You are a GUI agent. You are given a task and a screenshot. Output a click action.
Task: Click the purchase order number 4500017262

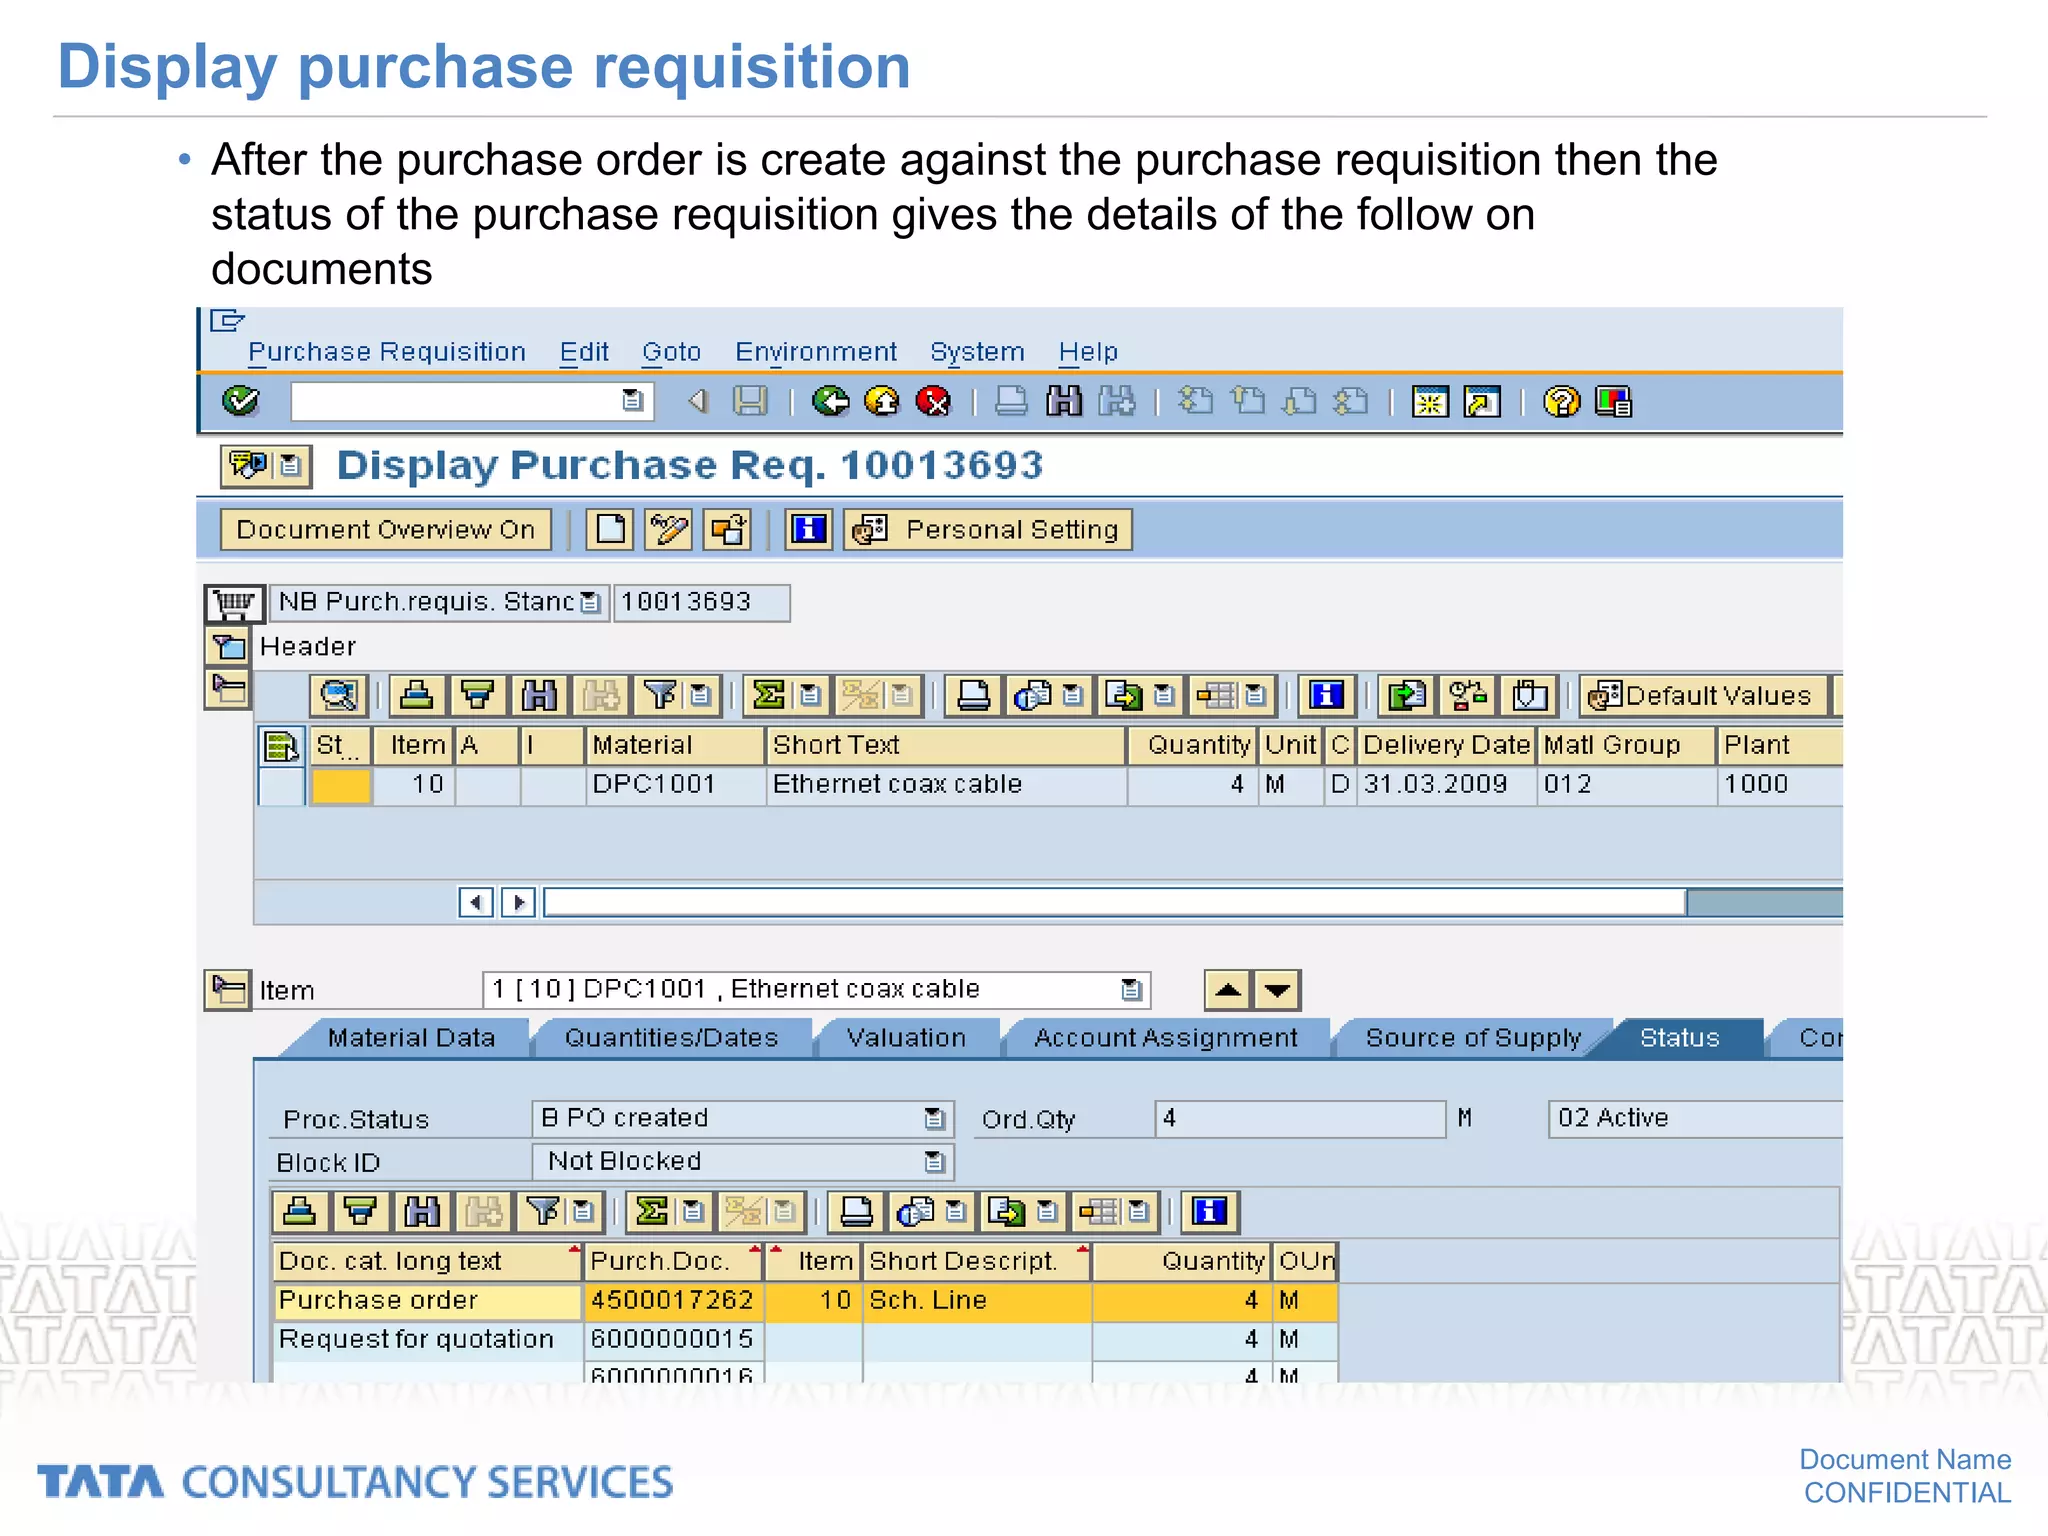tap(671, 1300)
